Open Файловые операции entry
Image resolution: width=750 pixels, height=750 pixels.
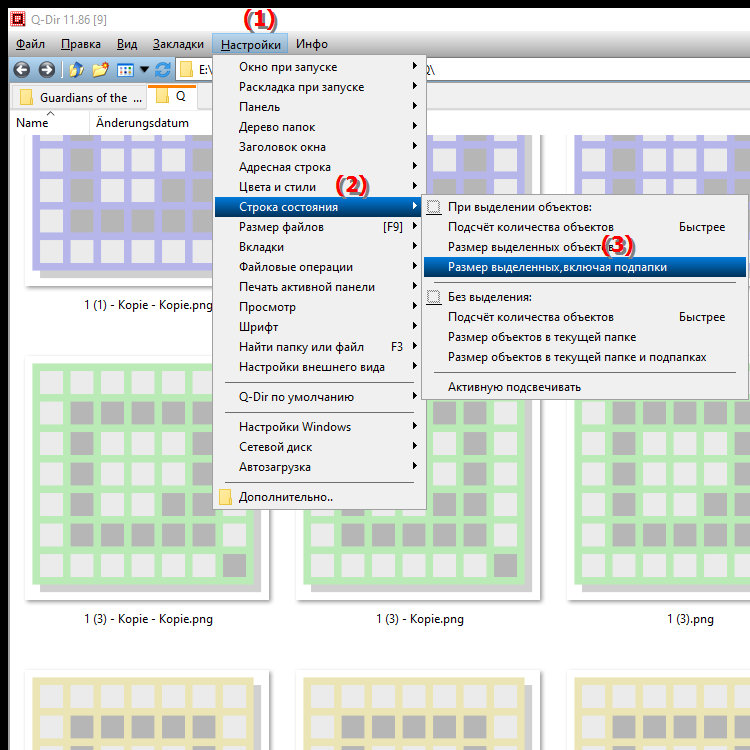[x=318, y=267]
